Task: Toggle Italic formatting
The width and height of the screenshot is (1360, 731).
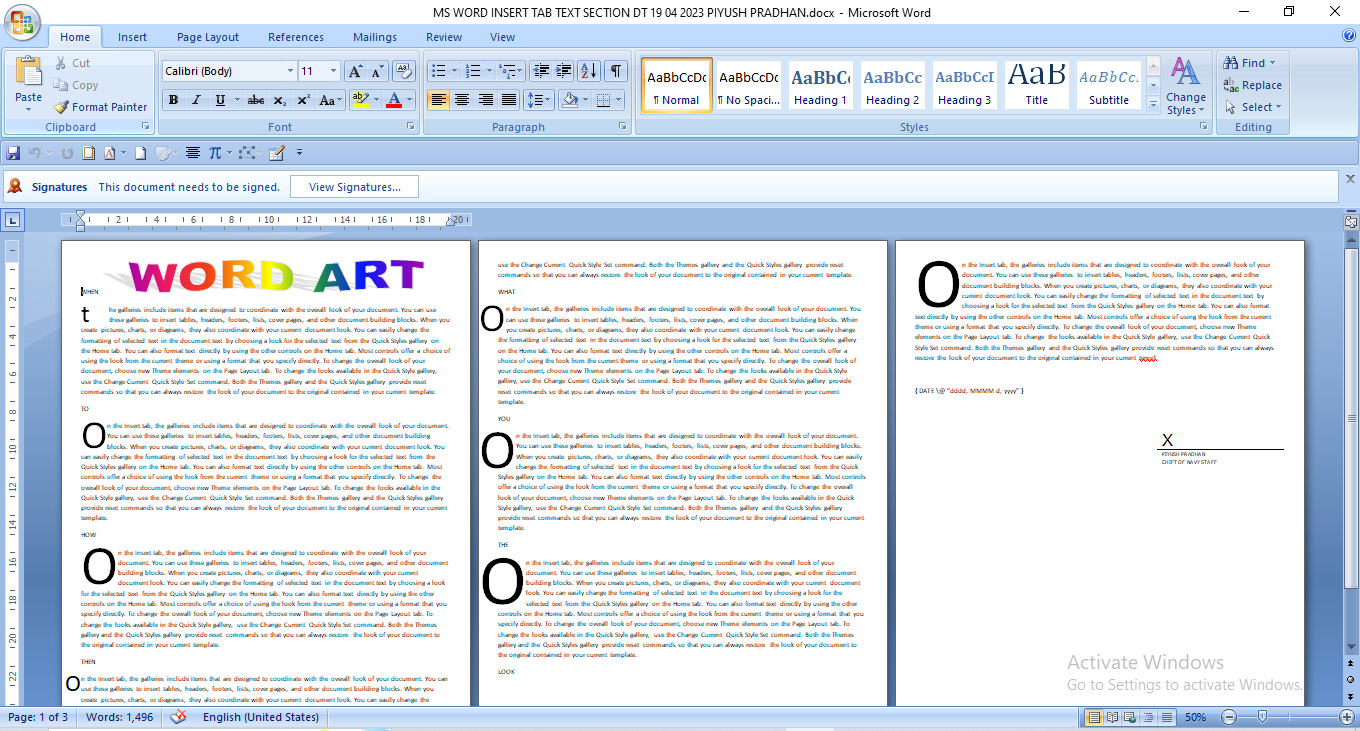Action: tap(196, 100)
